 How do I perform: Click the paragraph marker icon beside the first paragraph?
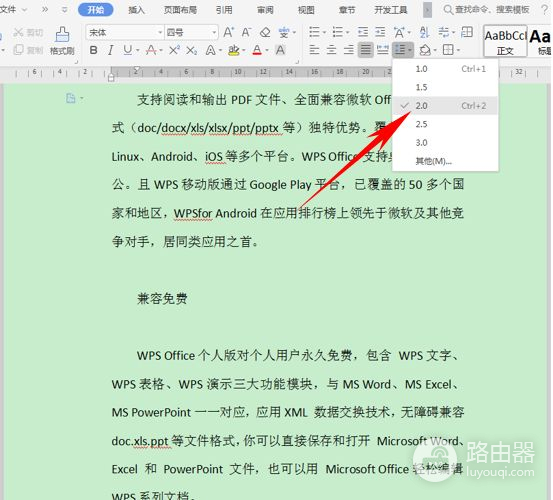(x=71, y=98)
